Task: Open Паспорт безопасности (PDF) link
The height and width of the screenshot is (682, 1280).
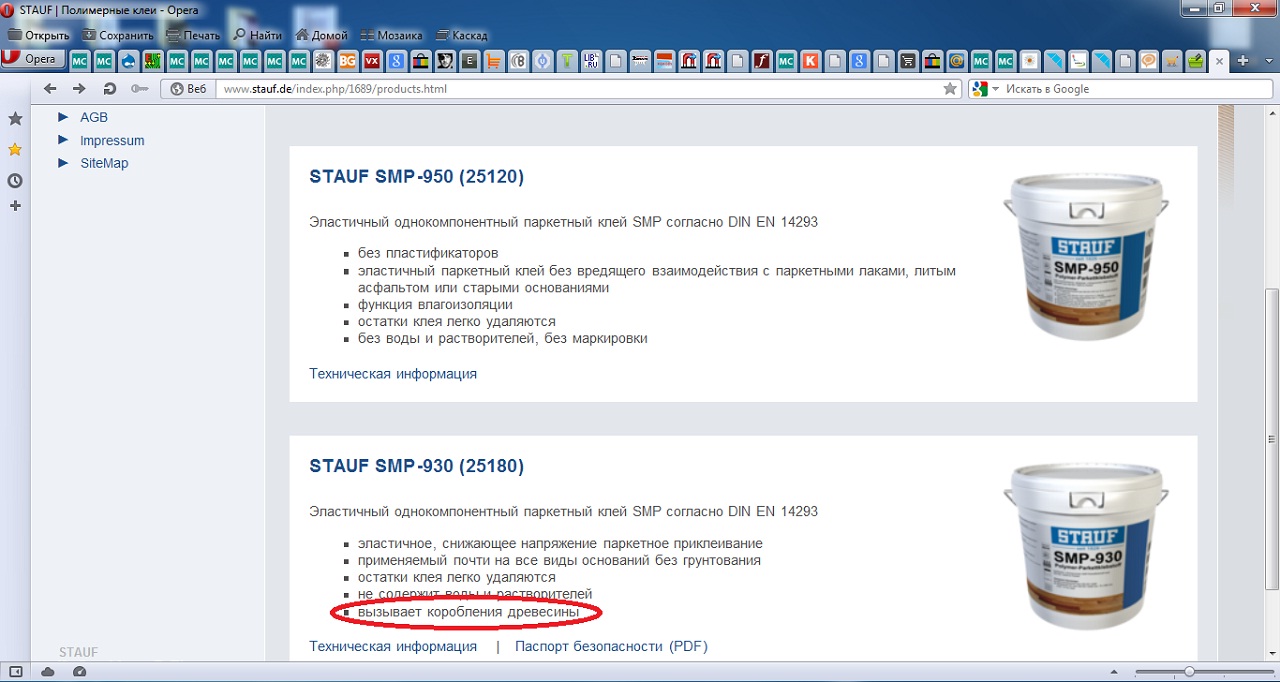Action: pyautogui.click(x=611, y=646)
